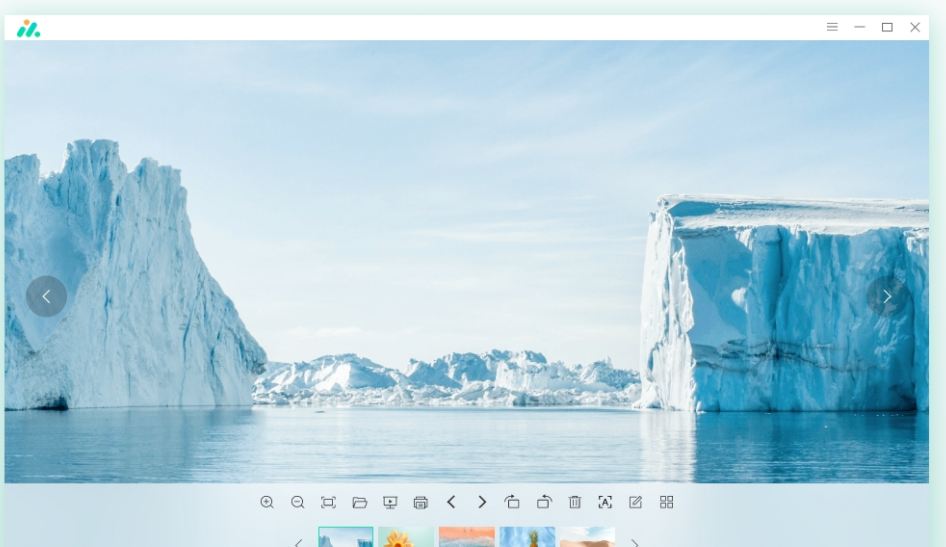Maximize the image viewer window
Viewport: 946px width, 547px height.
(x=887, y=27)
